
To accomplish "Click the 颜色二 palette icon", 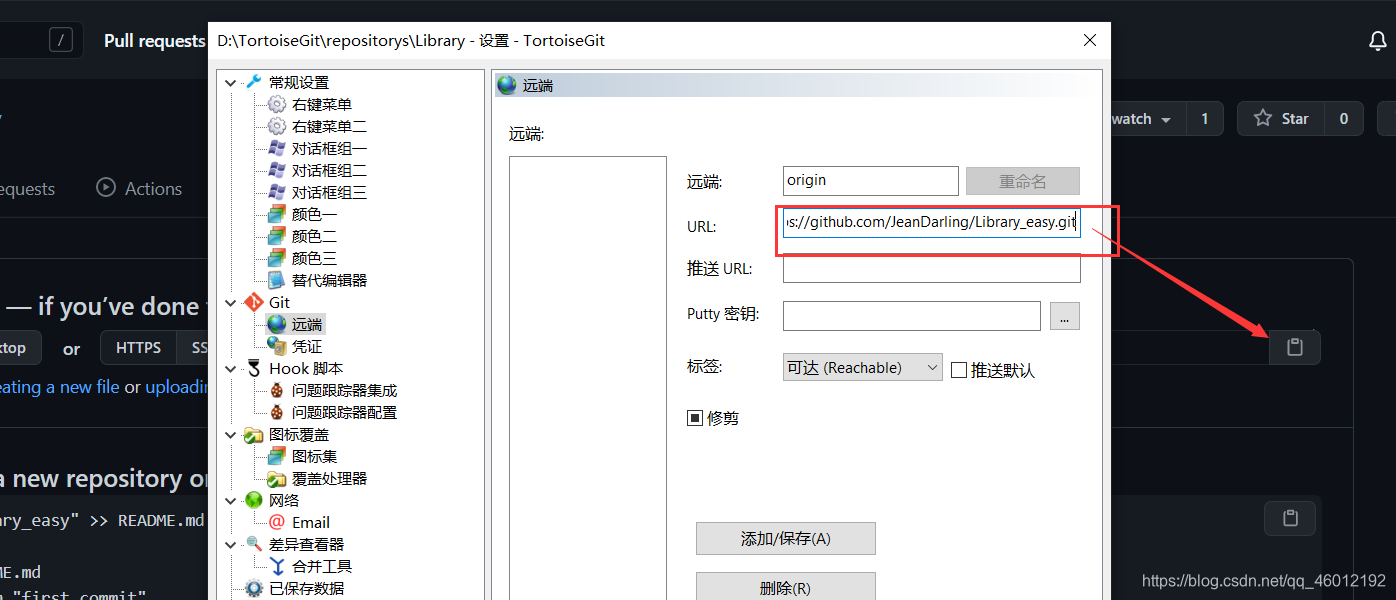I will pyautogui.click(x=276, y=236).
